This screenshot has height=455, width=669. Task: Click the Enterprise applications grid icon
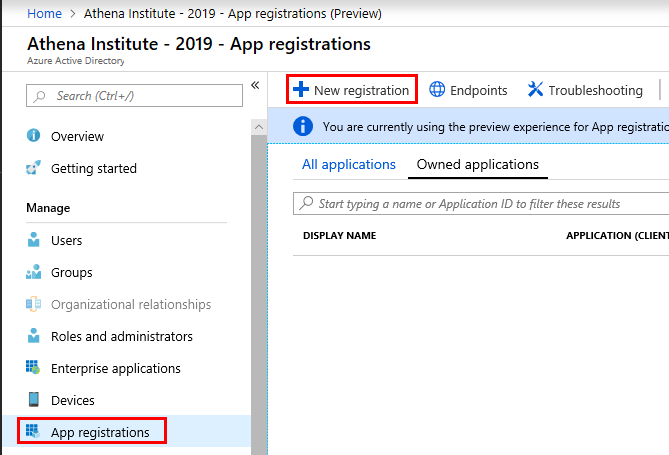33,368
